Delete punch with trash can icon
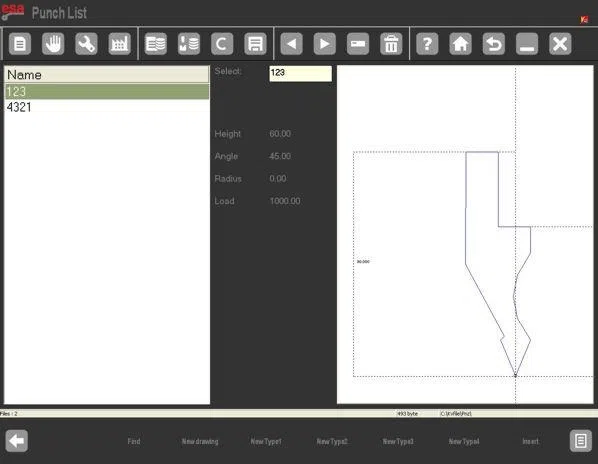The width and height of the screenshot is (598, 464). pos(391,44)
